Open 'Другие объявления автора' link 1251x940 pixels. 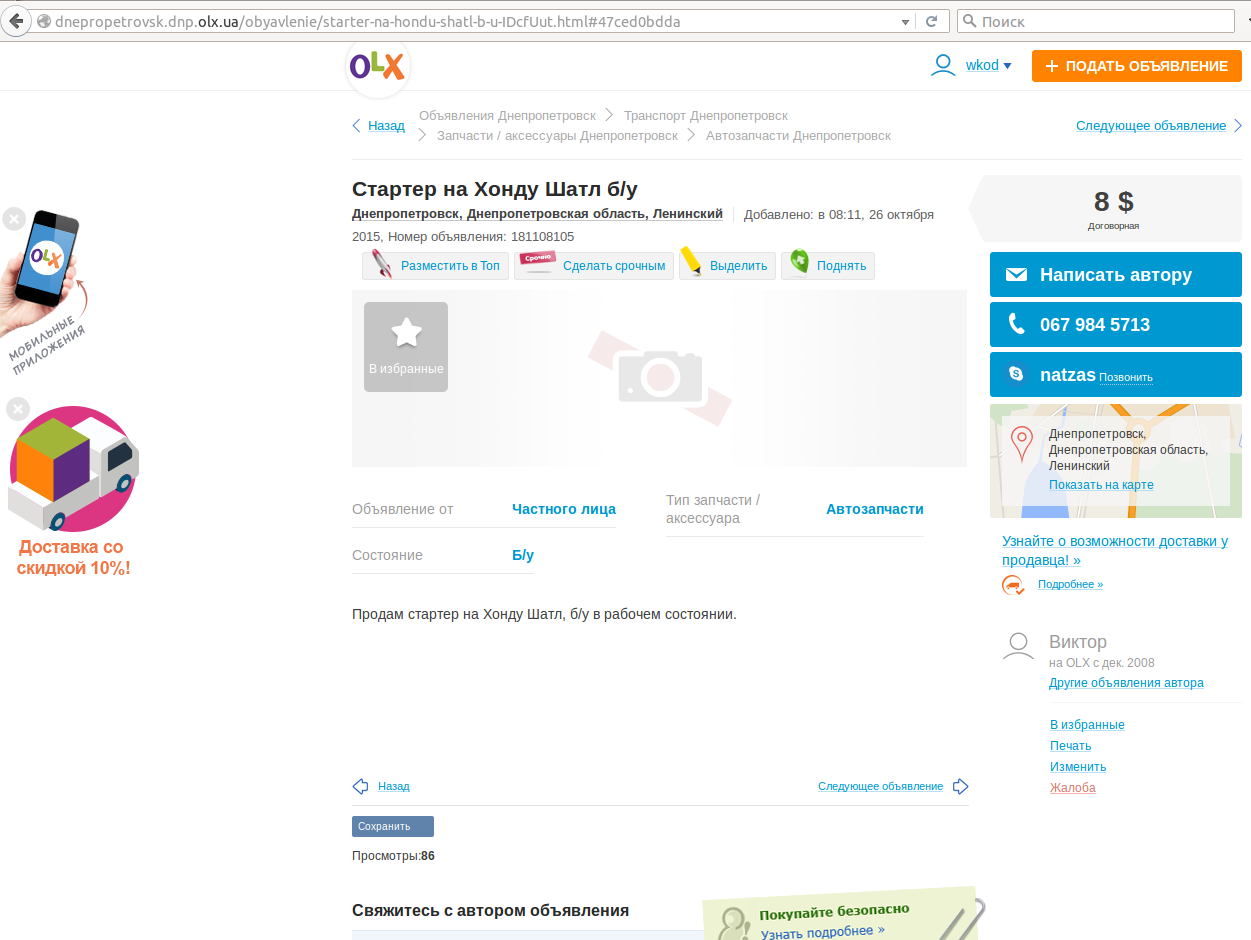tap(1126, 683)
